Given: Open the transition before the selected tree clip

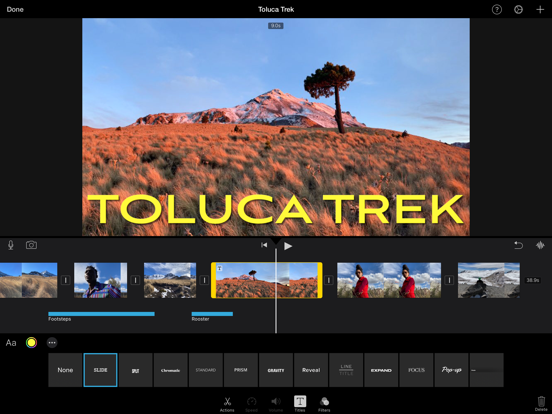Looking at the screenshot, I should [x=204, y=280].
